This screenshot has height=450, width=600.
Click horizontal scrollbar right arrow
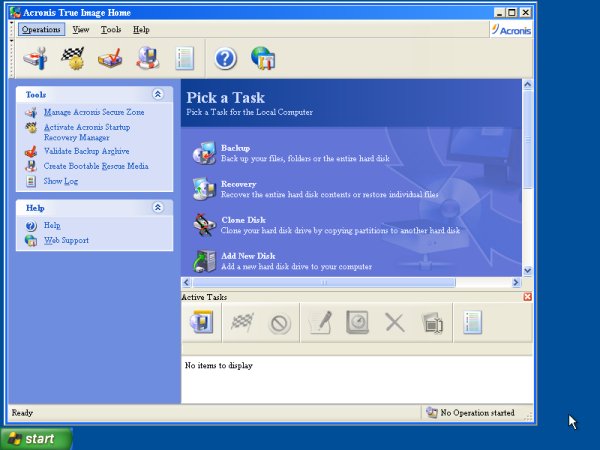515,282
